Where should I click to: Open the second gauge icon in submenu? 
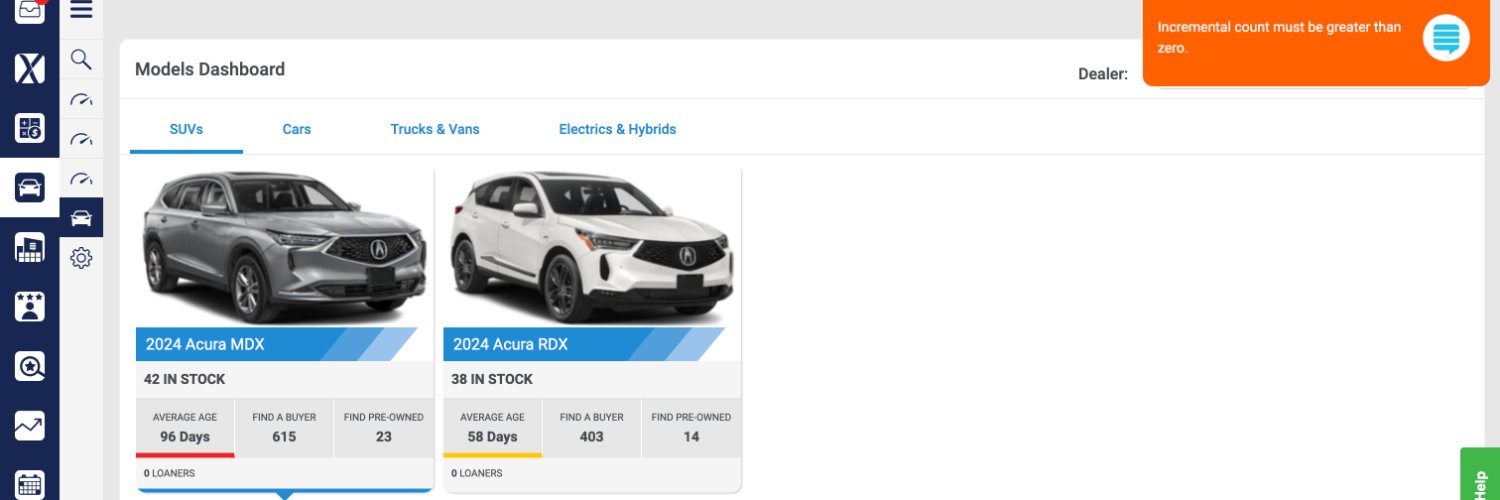[81, 139]
